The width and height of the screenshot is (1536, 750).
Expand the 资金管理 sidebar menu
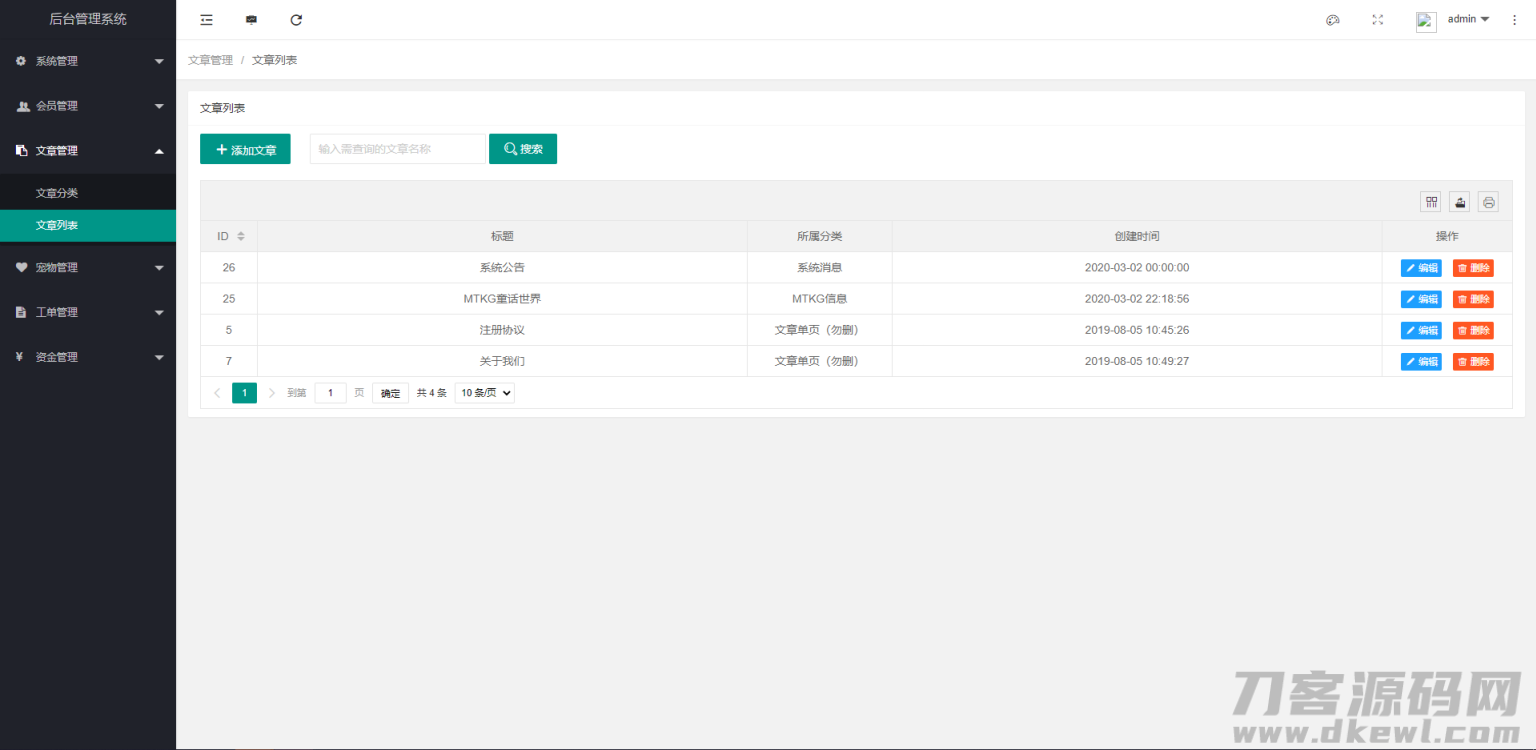coord(88,357)
